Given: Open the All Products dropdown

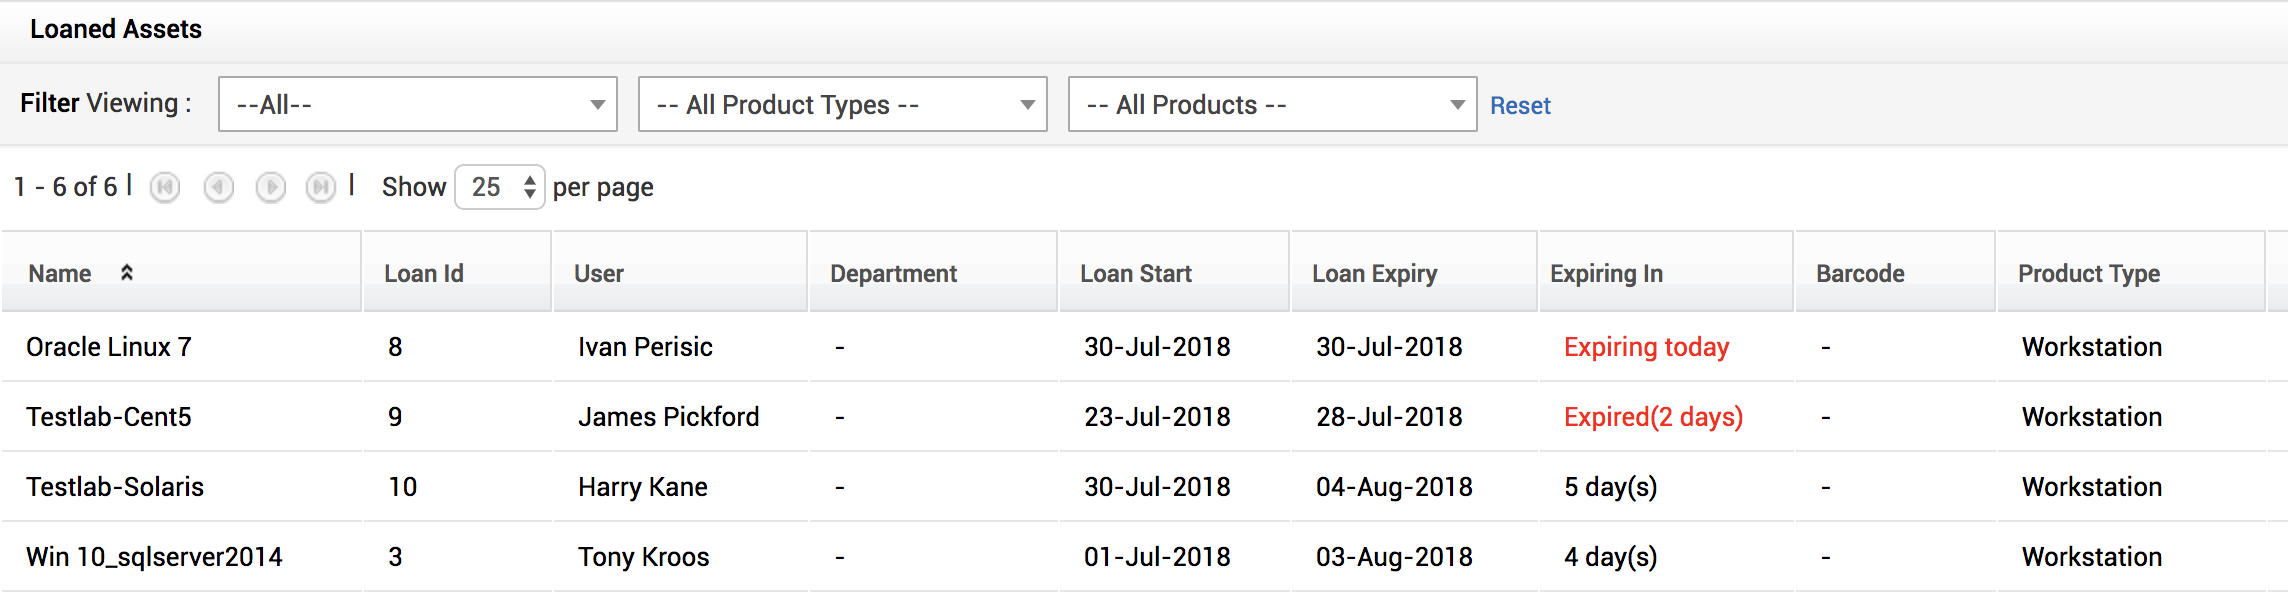Looking at the screenshot, I should click(x=1272, y=104).
